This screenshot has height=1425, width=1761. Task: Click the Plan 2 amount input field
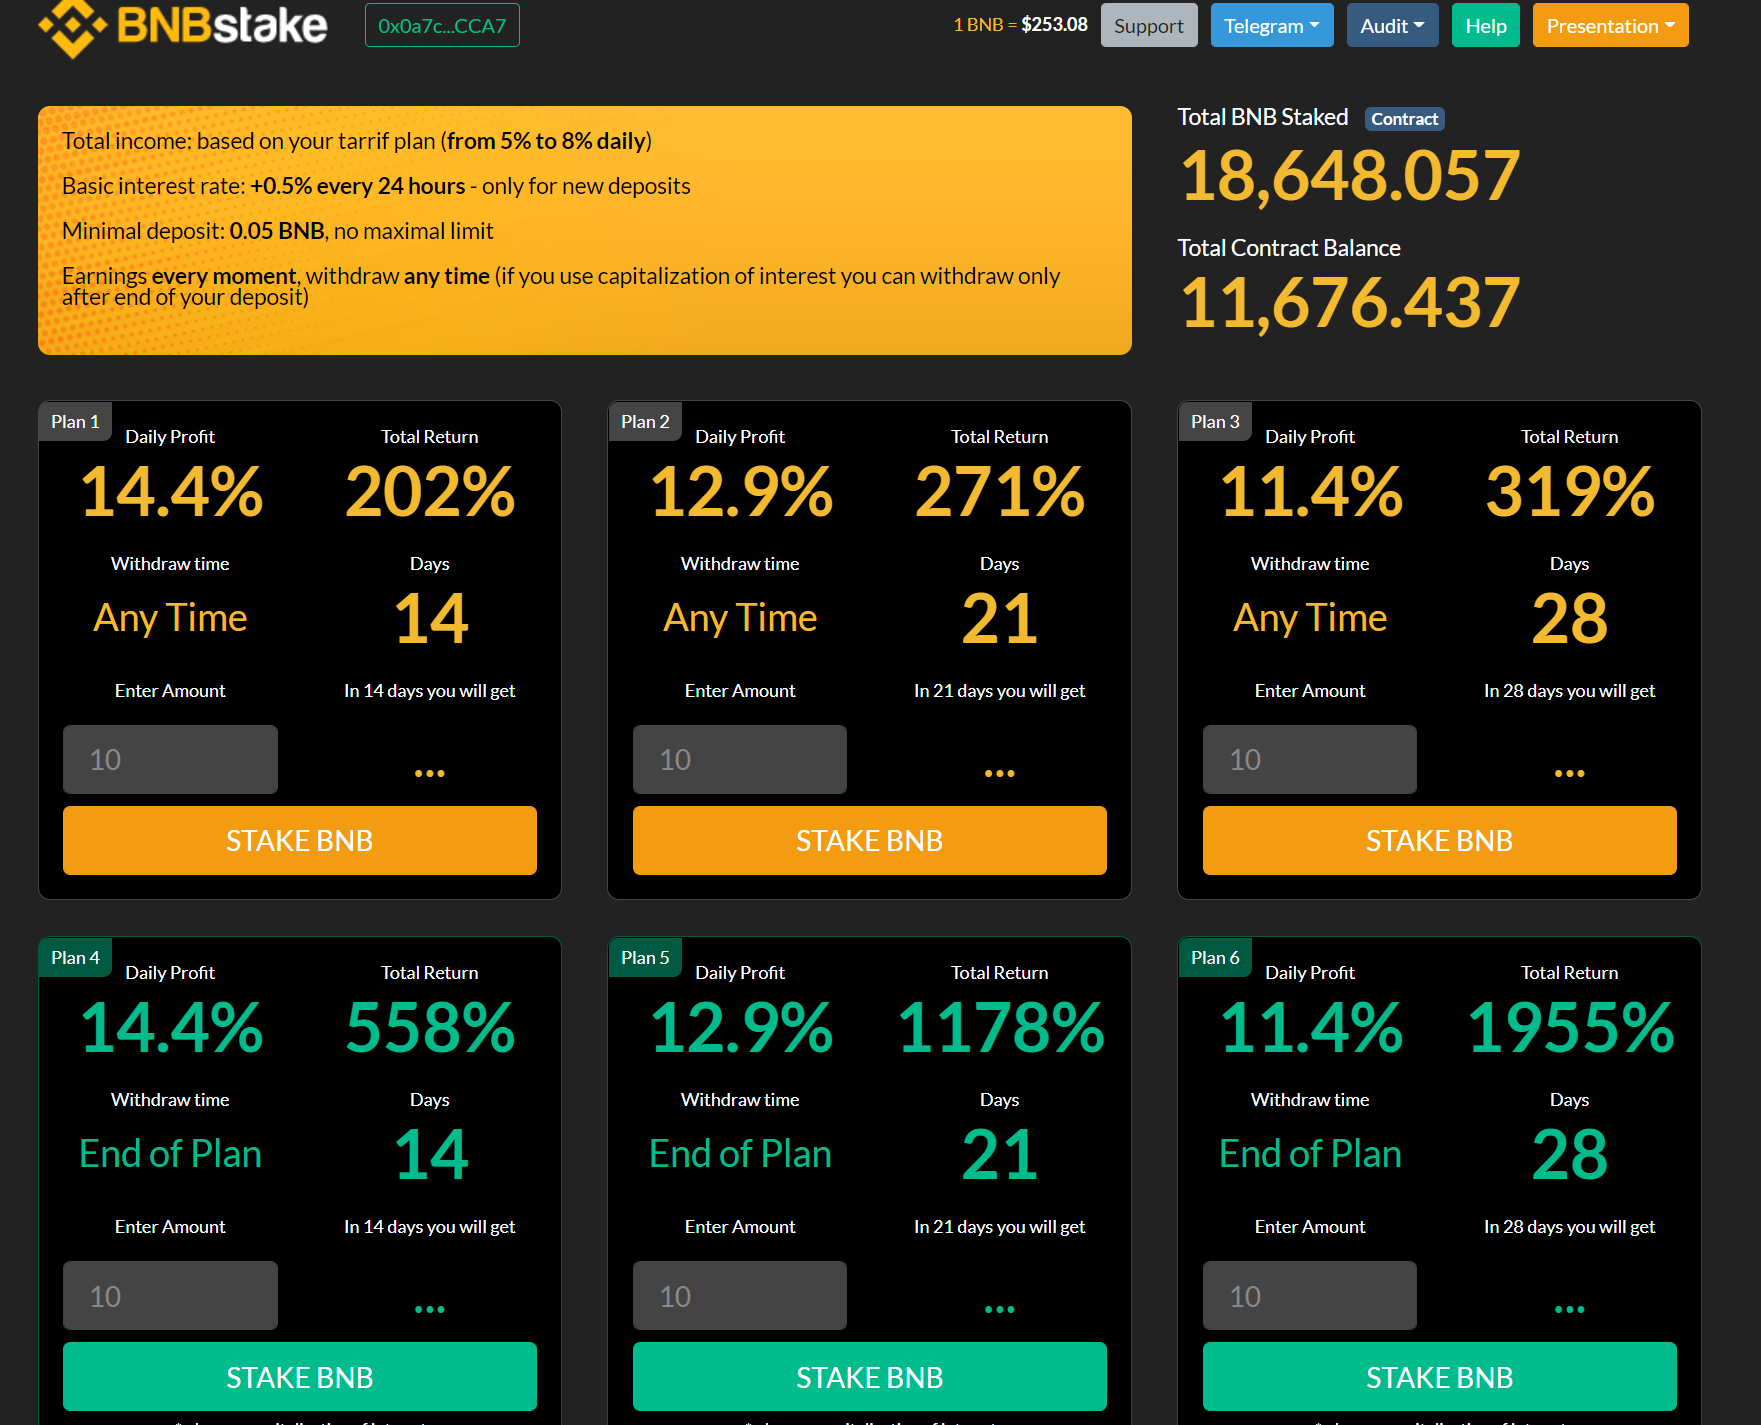740,760
